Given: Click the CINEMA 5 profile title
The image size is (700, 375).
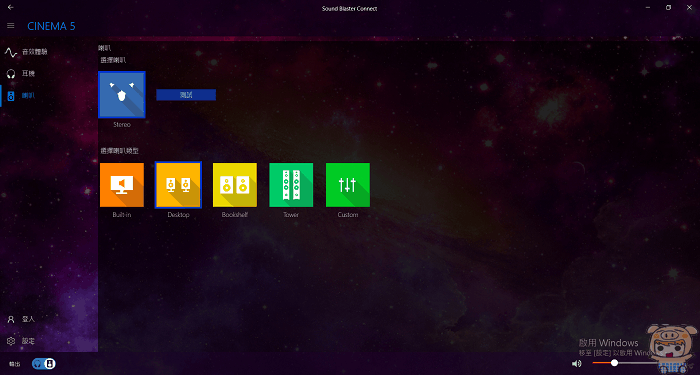Looking at the screenshot, I should (x=51, y=26).
